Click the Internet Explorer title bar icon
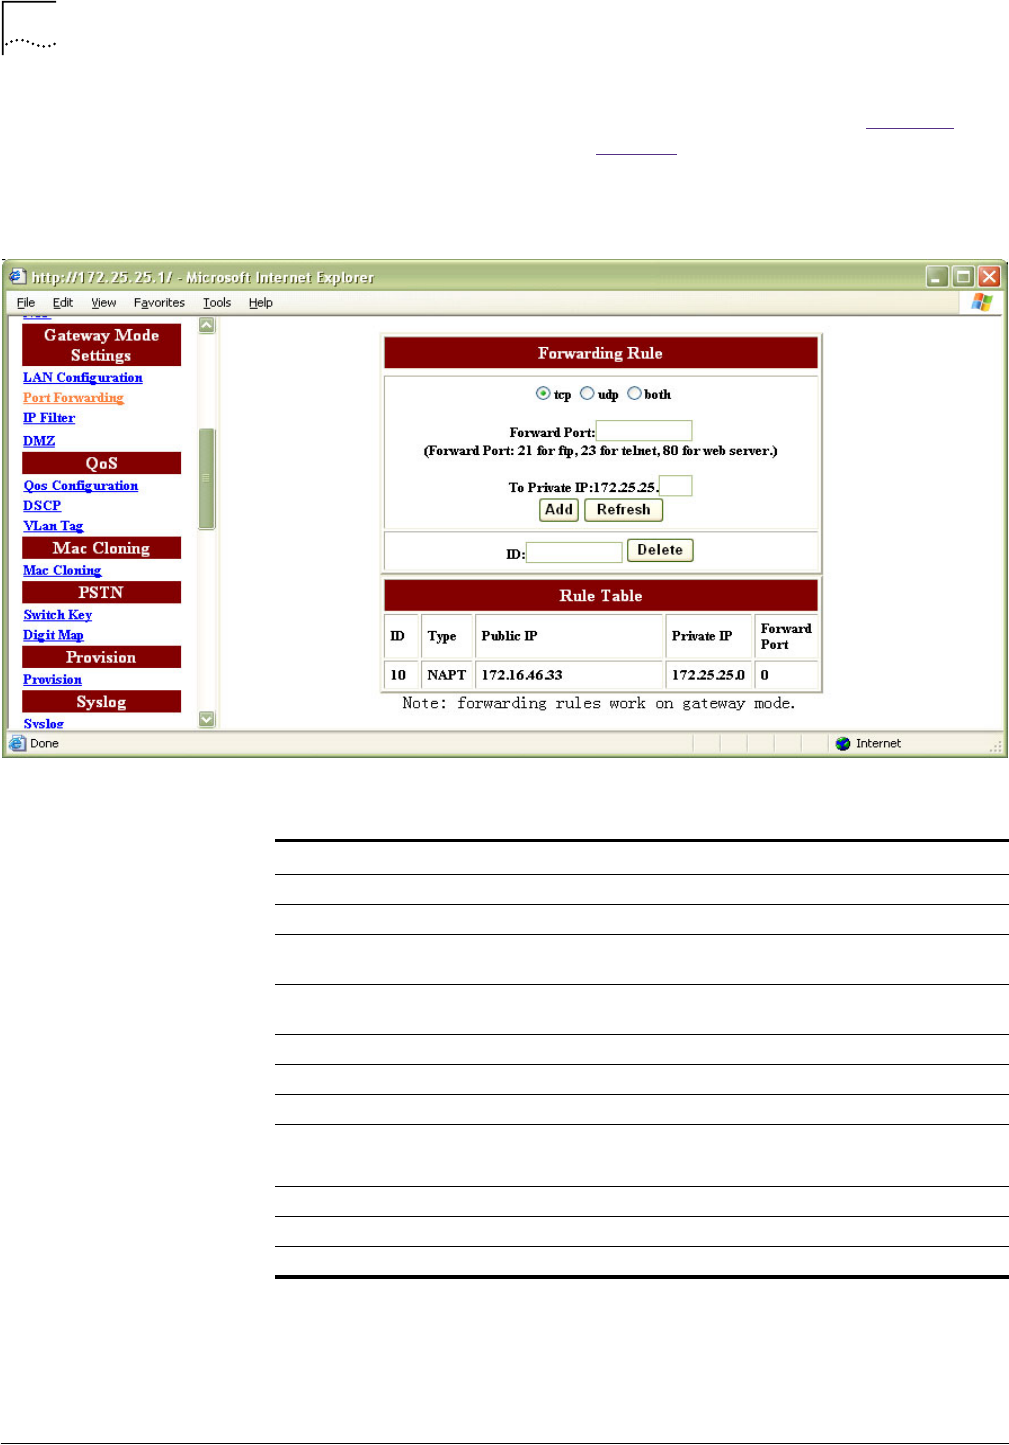This screenshot has width=1009, height=1445. point(17,276)
